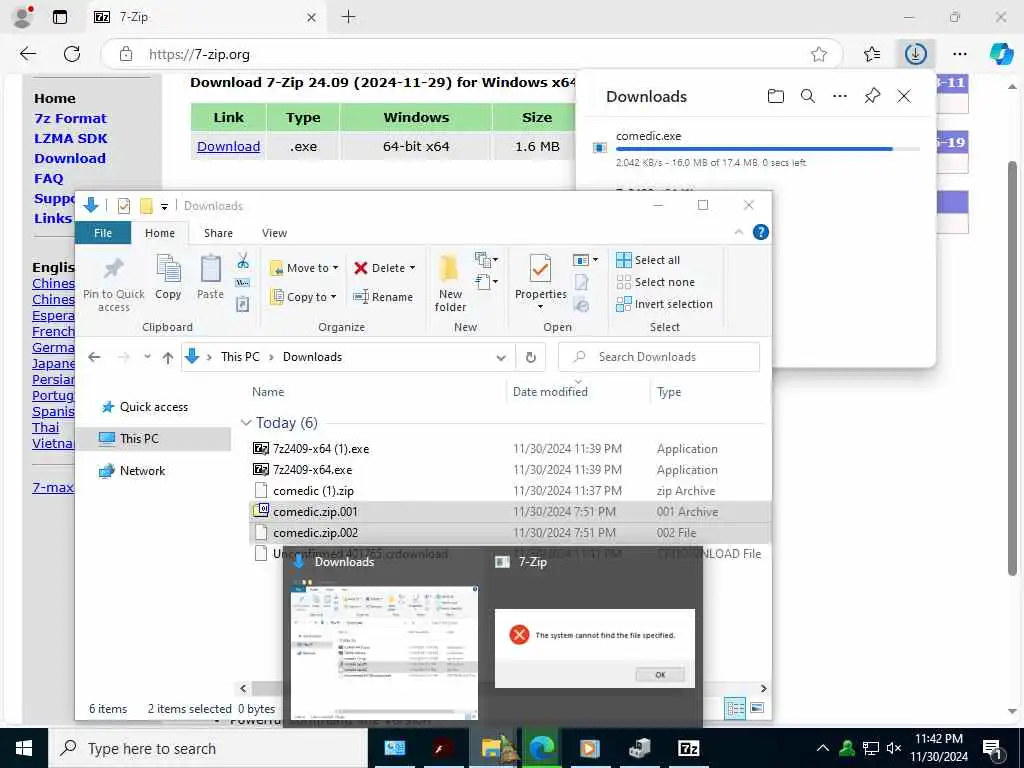
Task: Click the Search Downloads input field
Action: [658, 357]
